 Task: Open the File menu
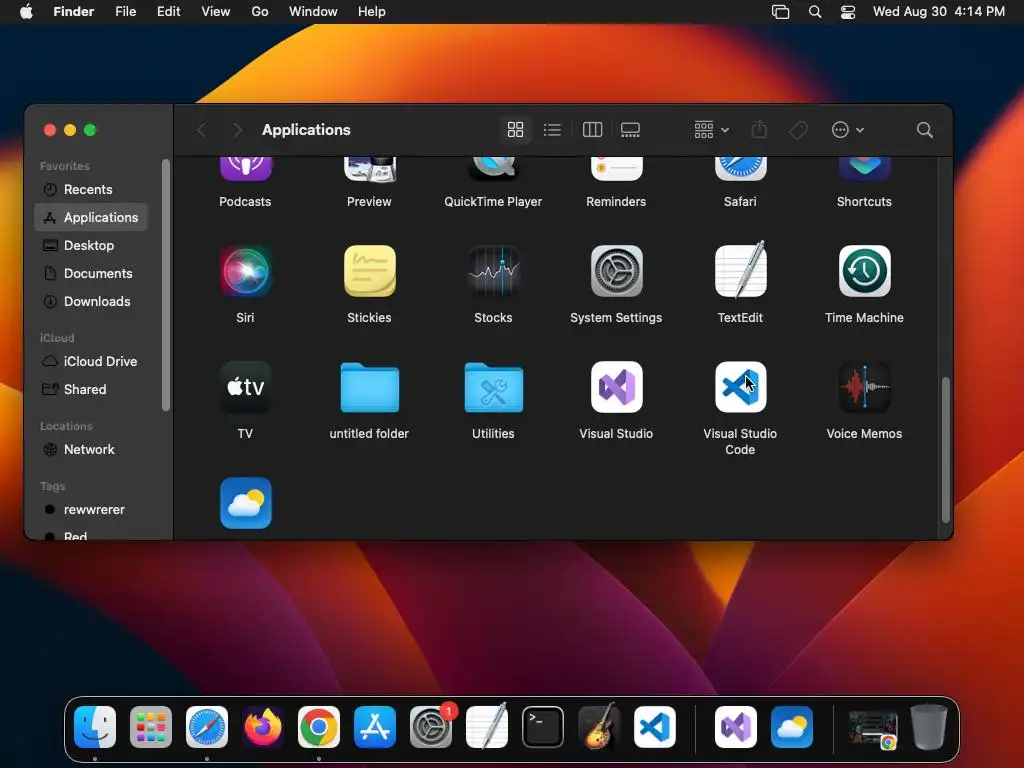pos(125,12)
